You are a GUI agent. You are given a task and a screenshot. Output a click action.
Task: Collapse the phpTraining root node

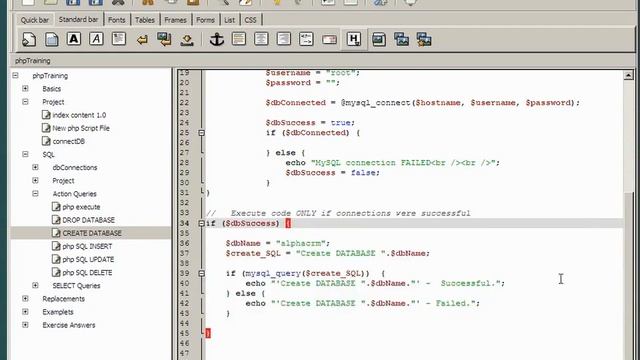coord(16,75)
